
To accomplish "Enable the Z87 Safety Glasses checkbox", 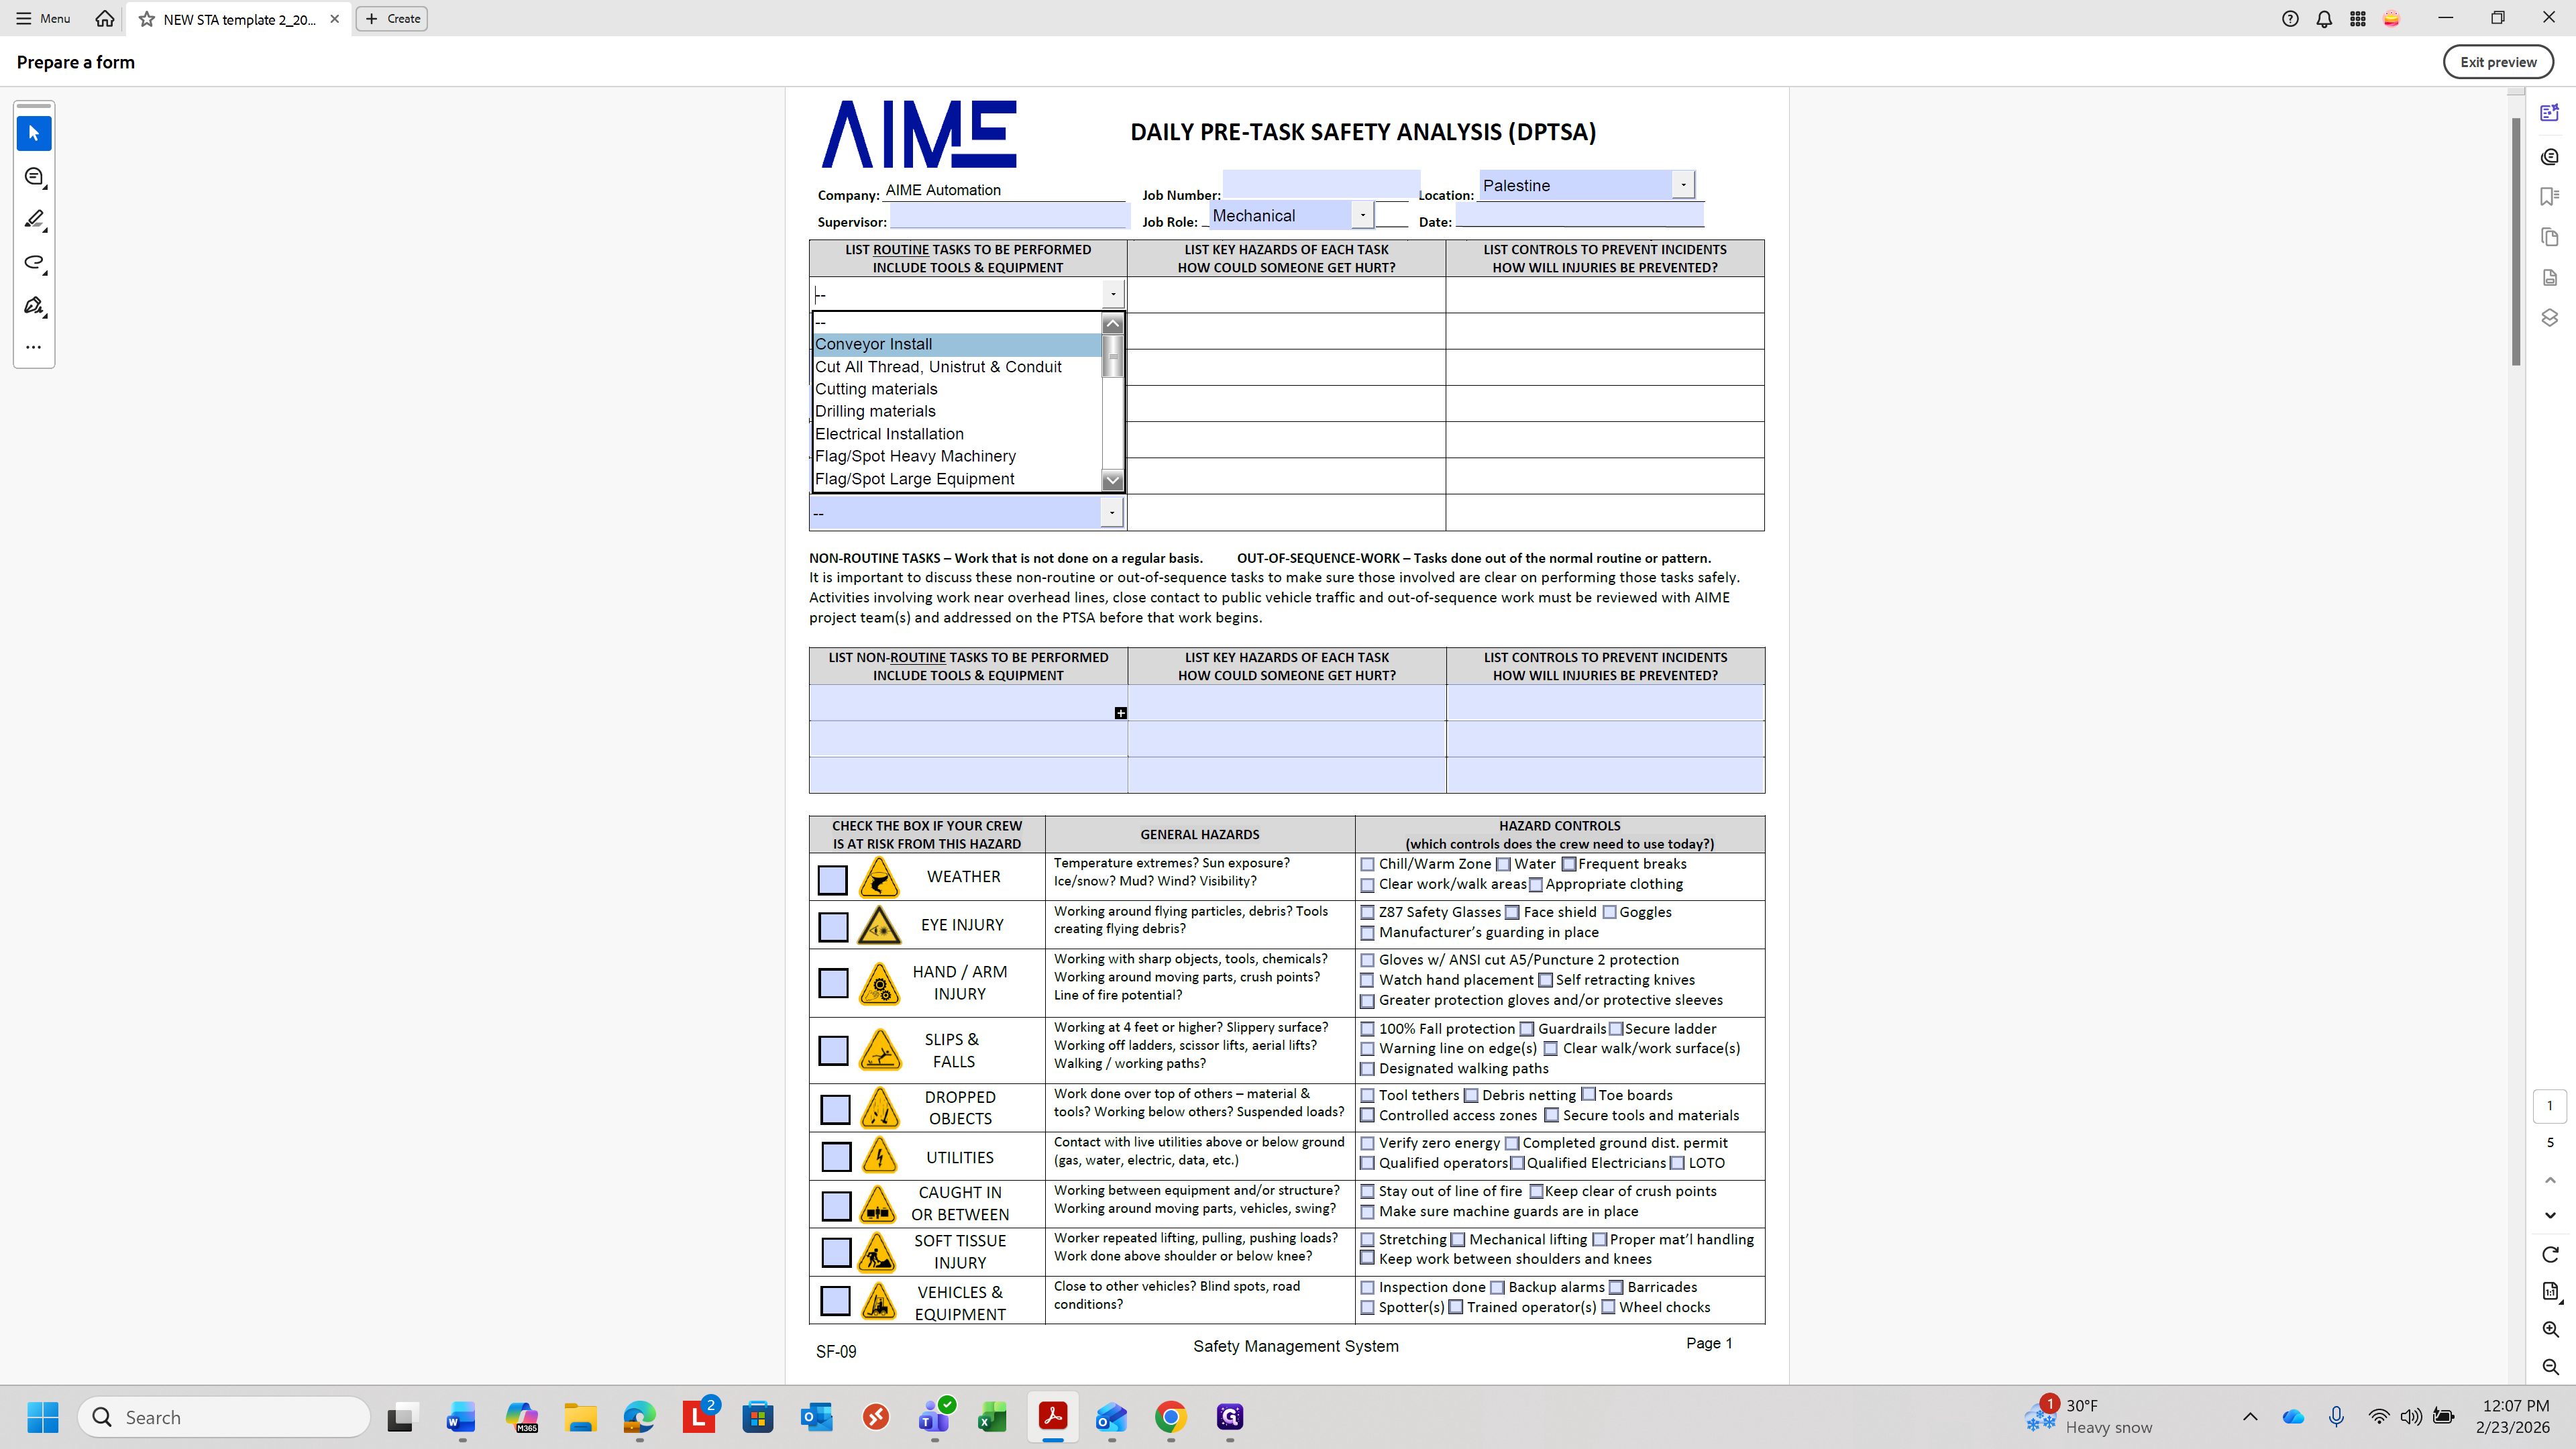I will [x=1367, y=912].
